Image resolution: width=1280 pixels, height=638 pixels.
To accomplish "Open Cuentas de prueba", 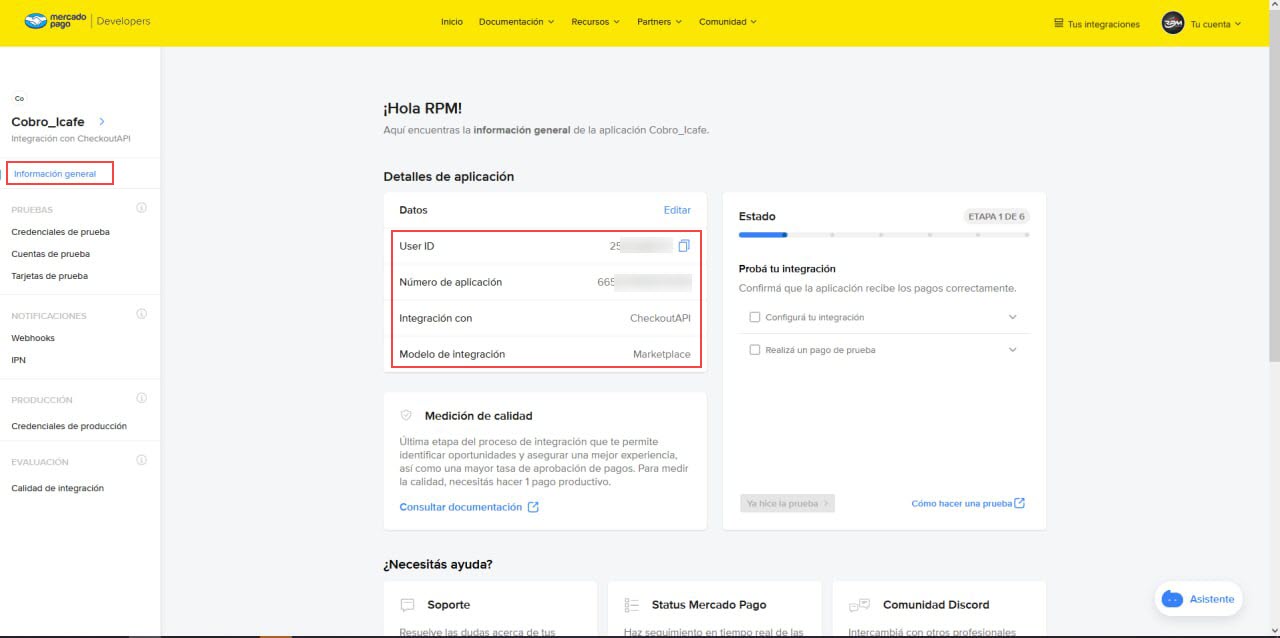I will (50, 254).
